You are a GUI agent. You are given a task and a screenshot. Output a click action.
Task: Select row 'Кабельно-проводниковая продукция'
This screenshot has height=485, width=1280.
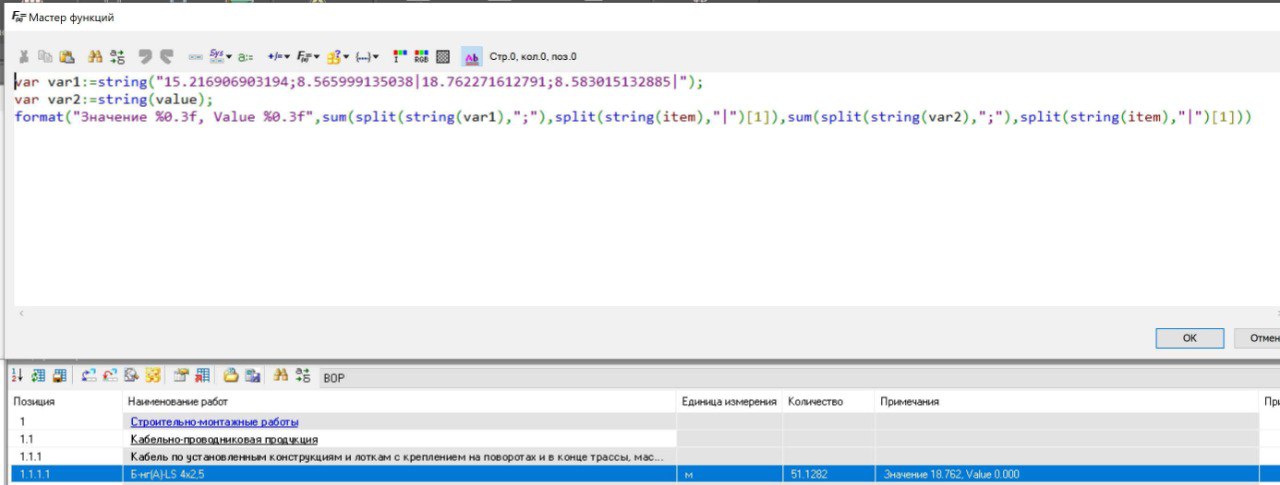[224, 439]
